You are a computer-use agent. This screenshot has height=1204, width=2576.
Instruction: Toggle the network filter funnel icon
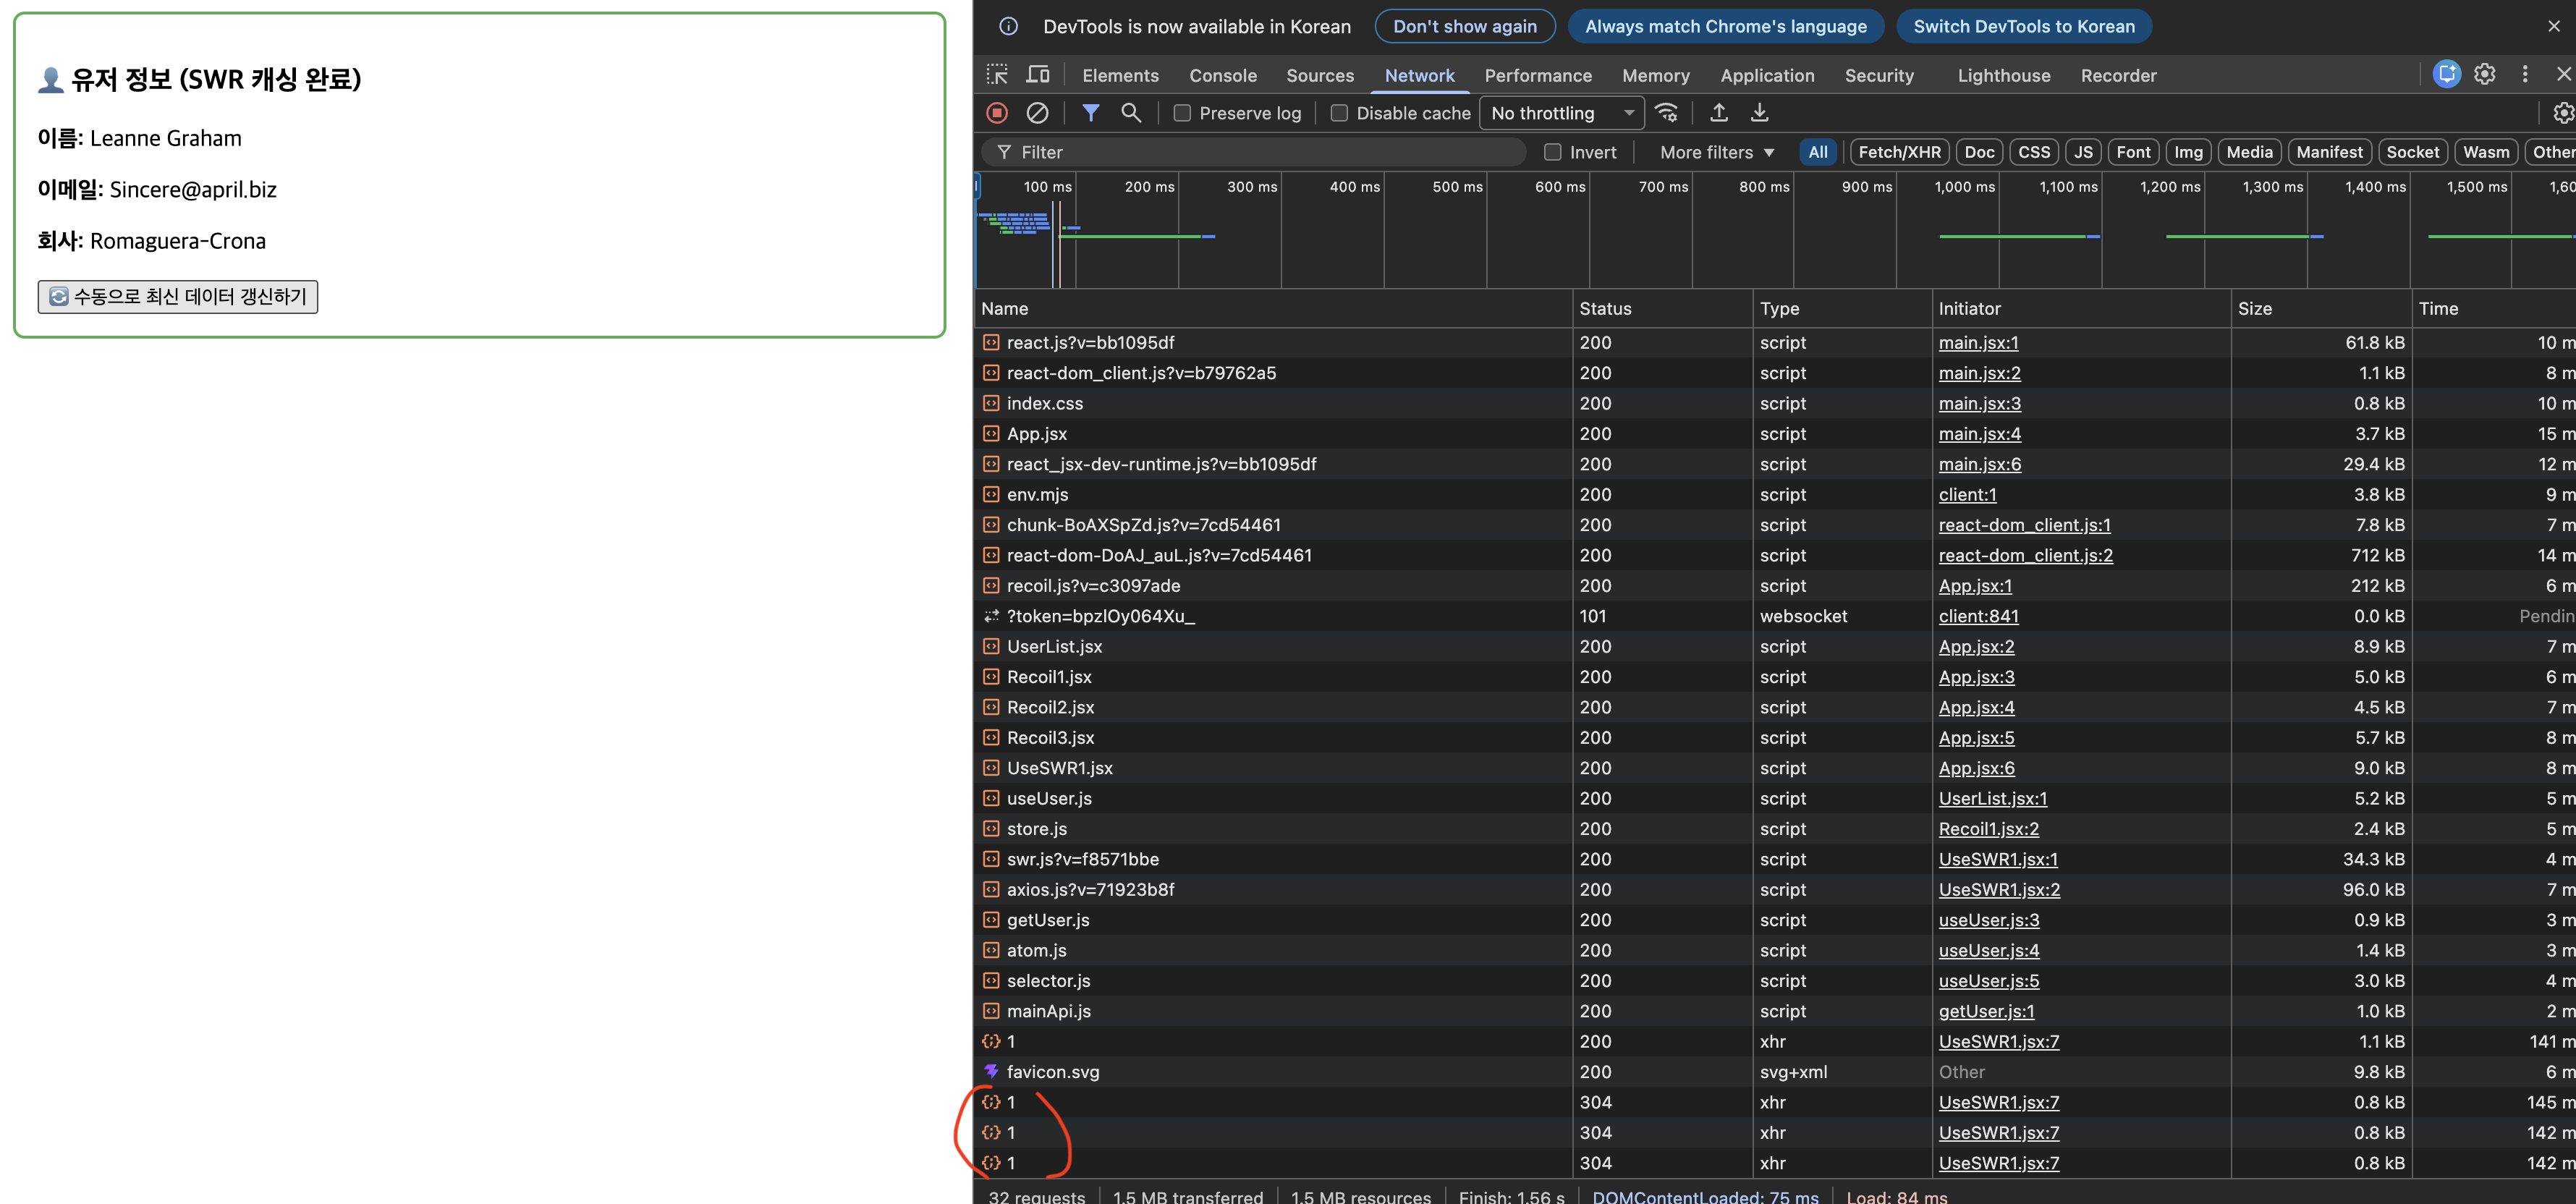pyautogui.click(x=1090, y=113)
